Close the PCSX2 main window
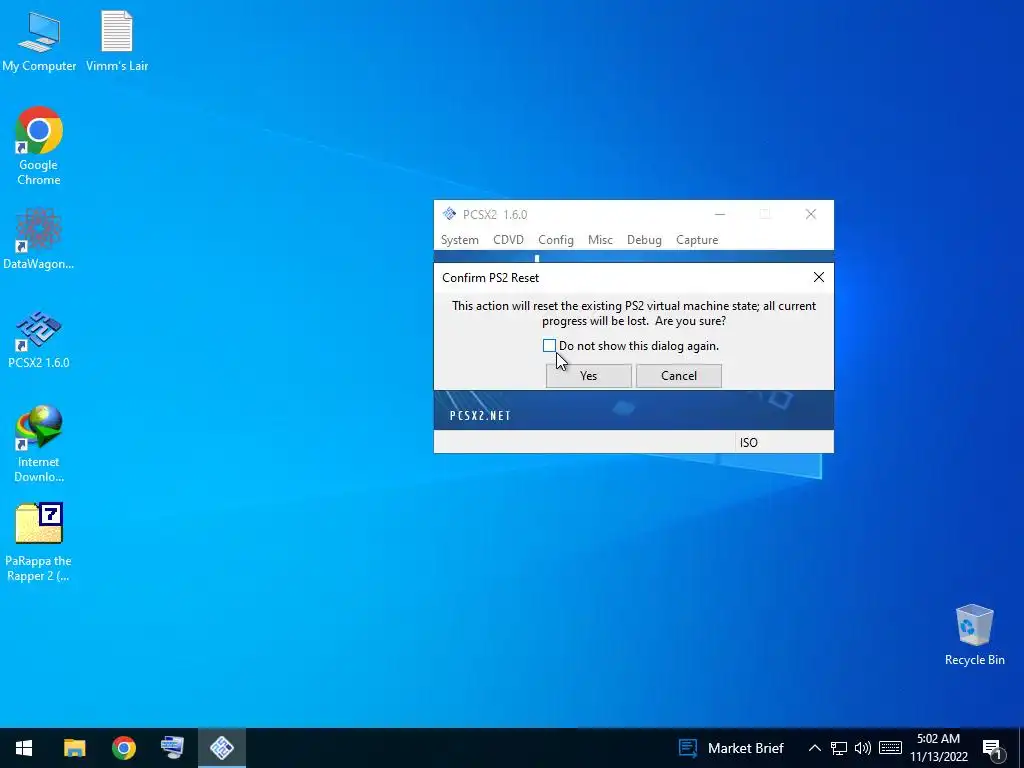Viewport: 1024px width, 768px height. pos(810,214)
